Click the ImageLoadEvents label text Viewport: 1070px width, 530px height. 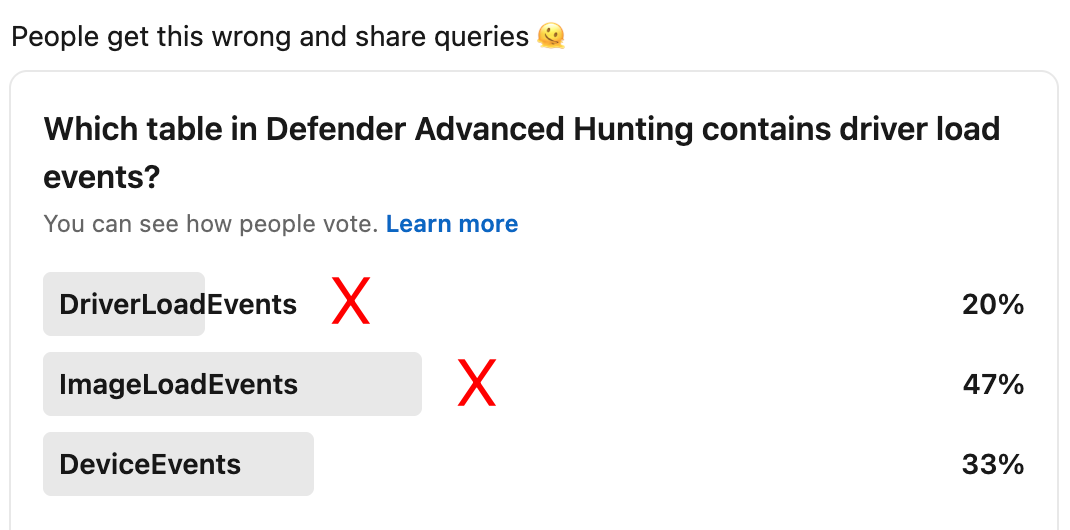[x=179, y=384]
